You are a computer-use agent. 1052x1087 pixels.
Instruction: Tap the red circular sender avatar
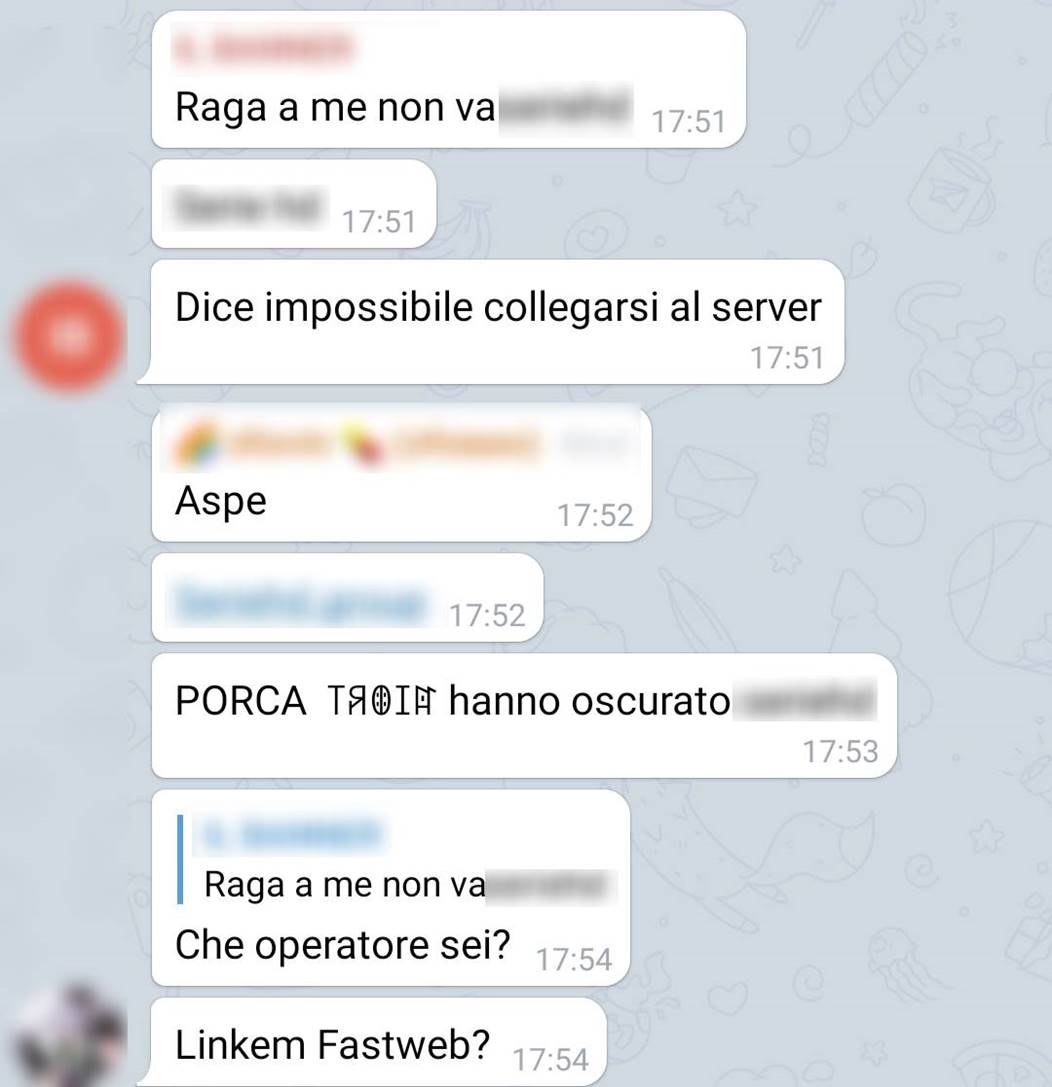pyautogui.click(x=69, y=336)
